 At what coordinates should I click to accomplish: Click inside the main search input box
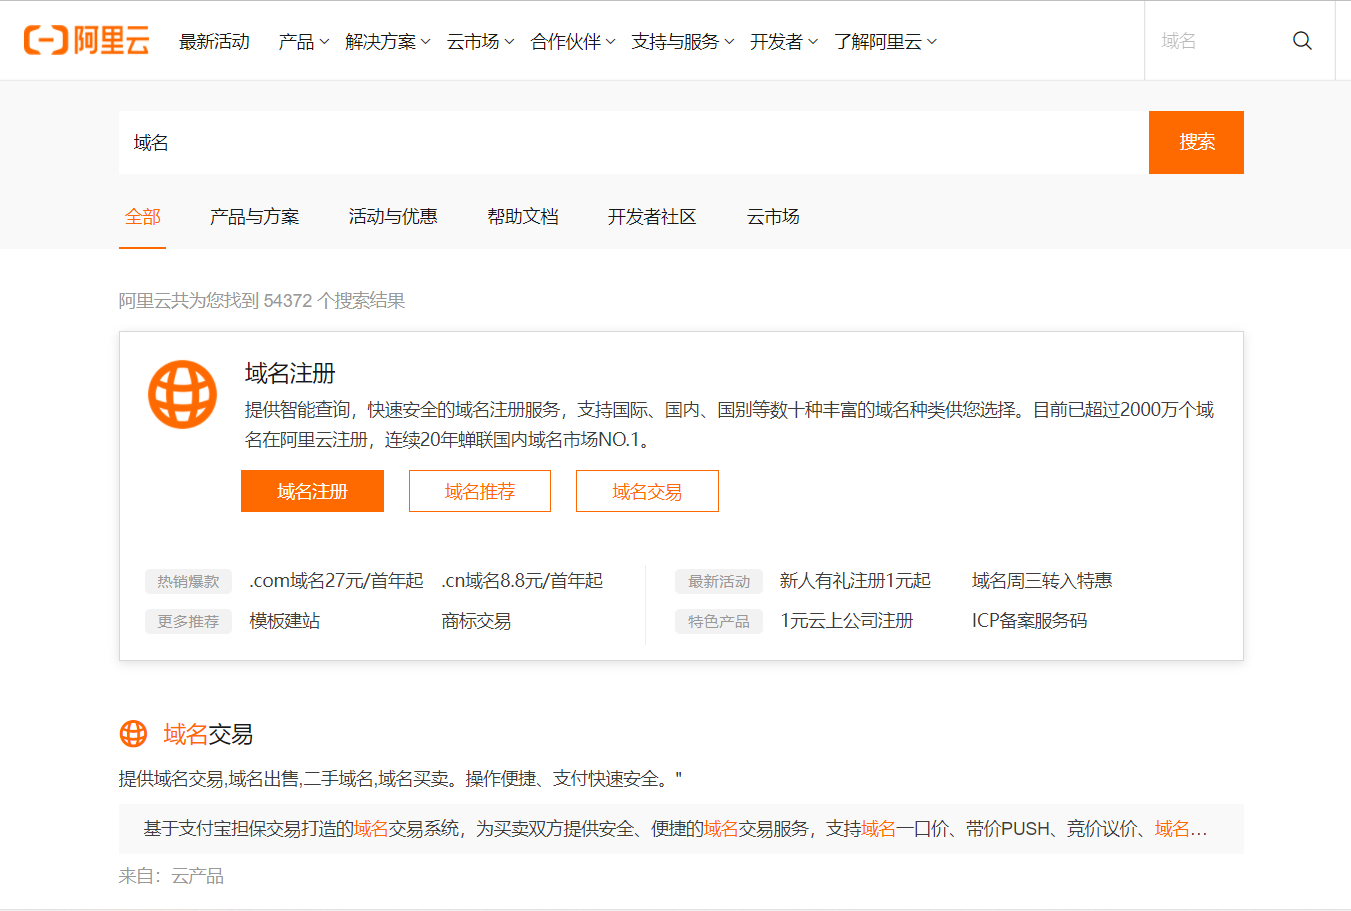click(x=600, y=142)
